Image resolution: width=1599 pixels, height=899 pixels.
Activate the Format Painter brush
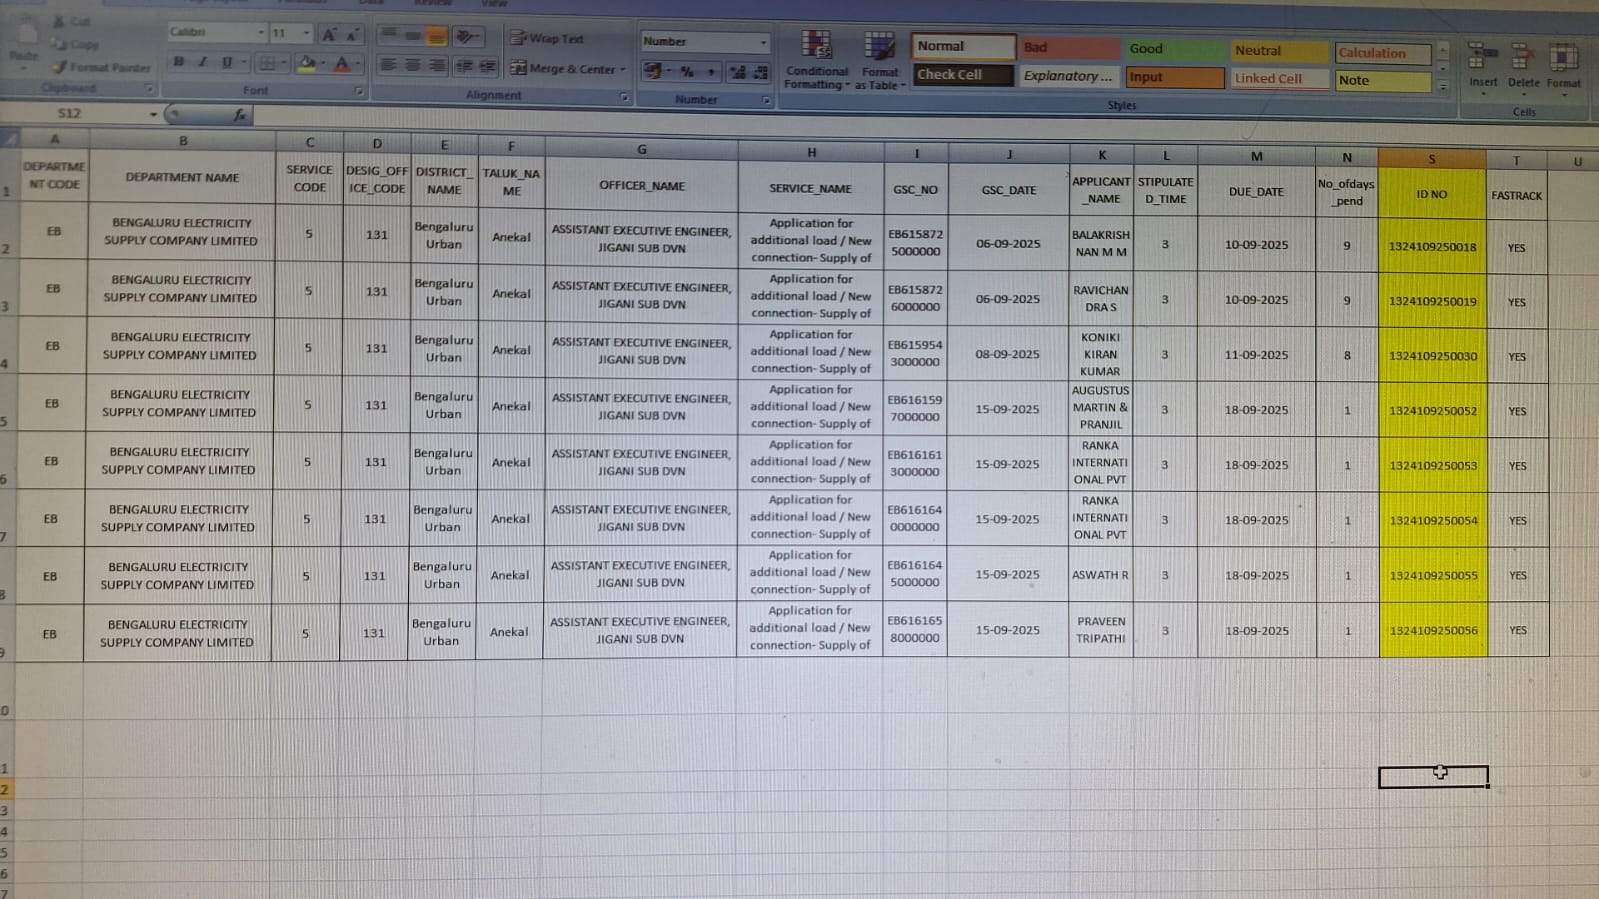60,67
